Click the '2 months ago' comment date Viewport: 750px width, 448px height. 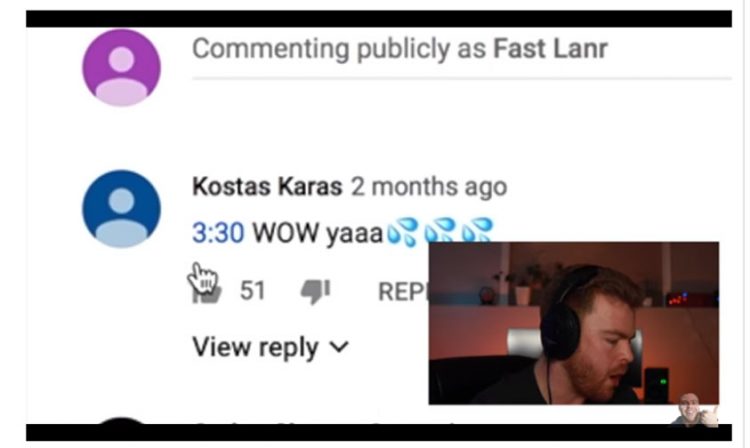(x=429, y=186)
